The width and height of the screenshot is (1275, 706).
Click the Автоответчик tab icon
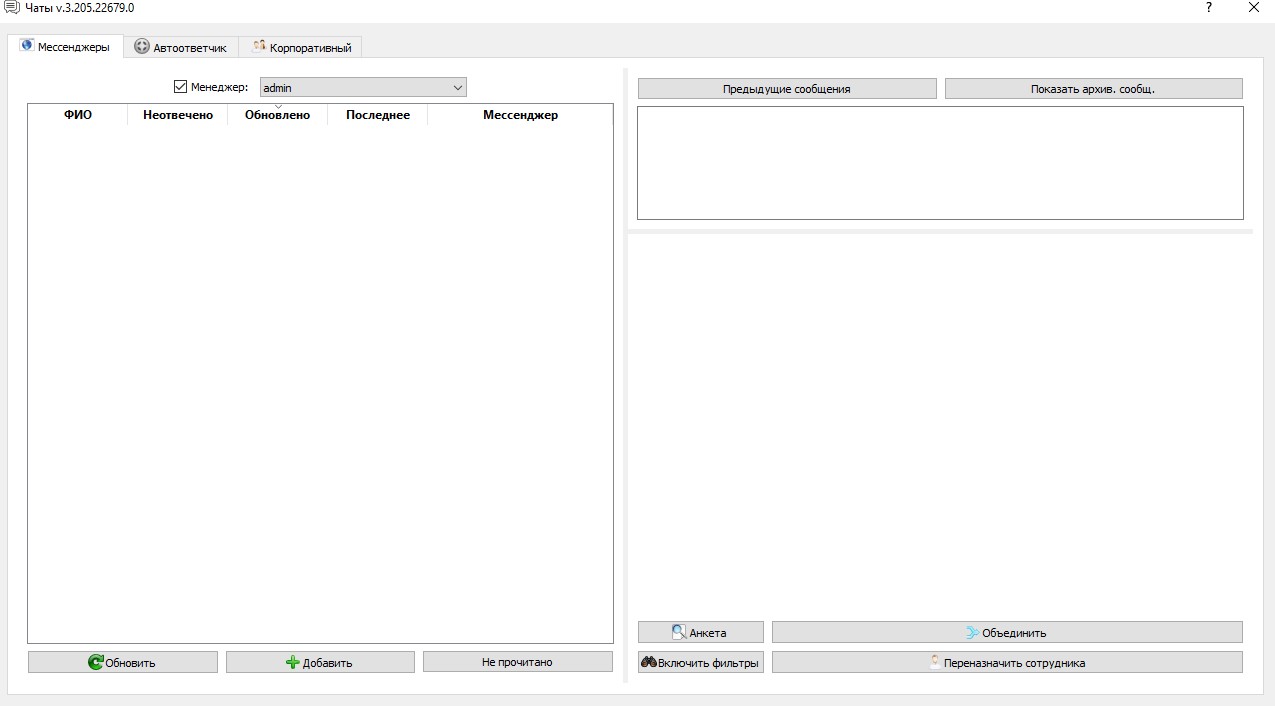click(142, 47)
